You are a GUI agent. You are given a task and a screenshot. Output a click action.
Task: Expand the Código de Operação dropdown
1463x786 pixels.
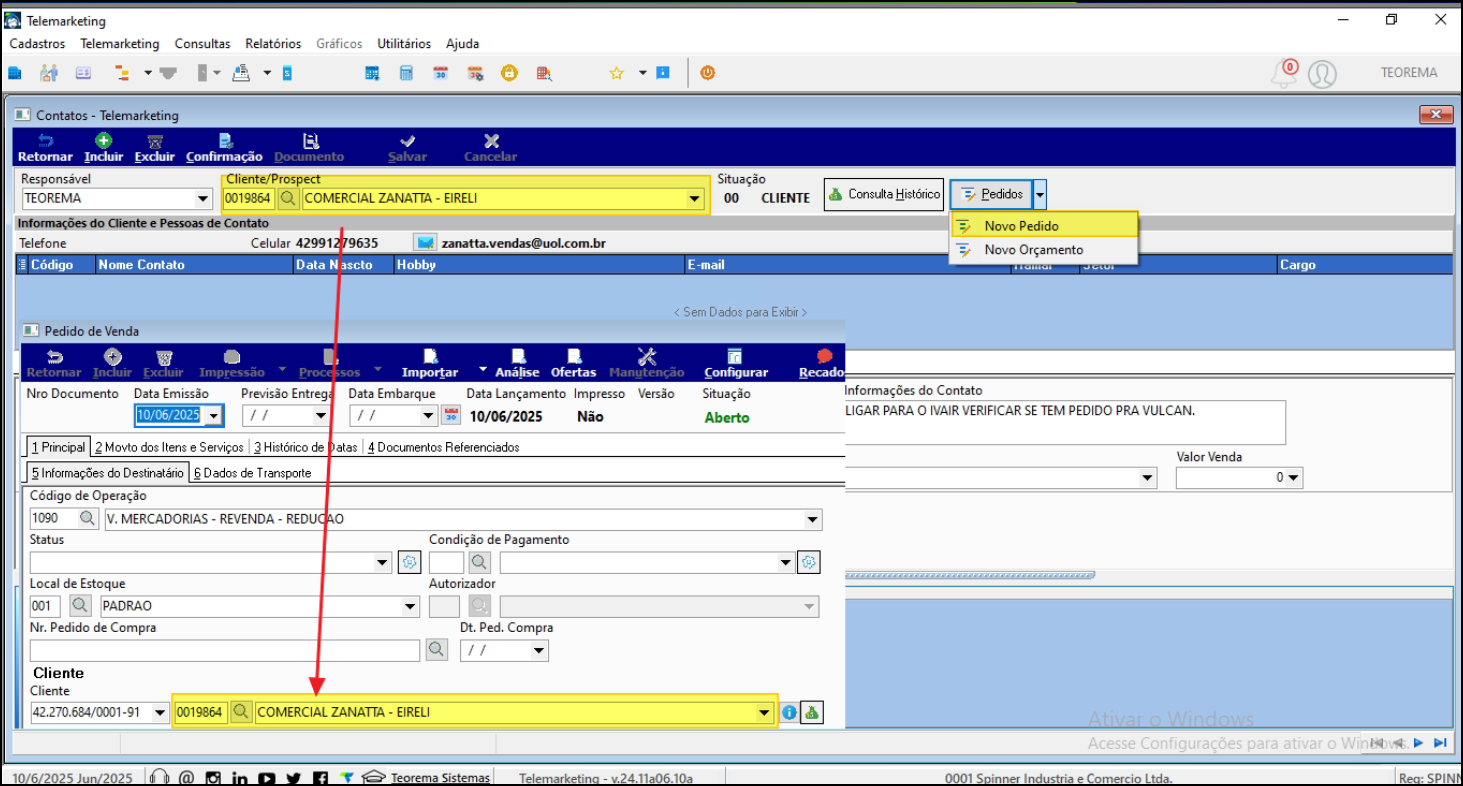pos(813,519)
